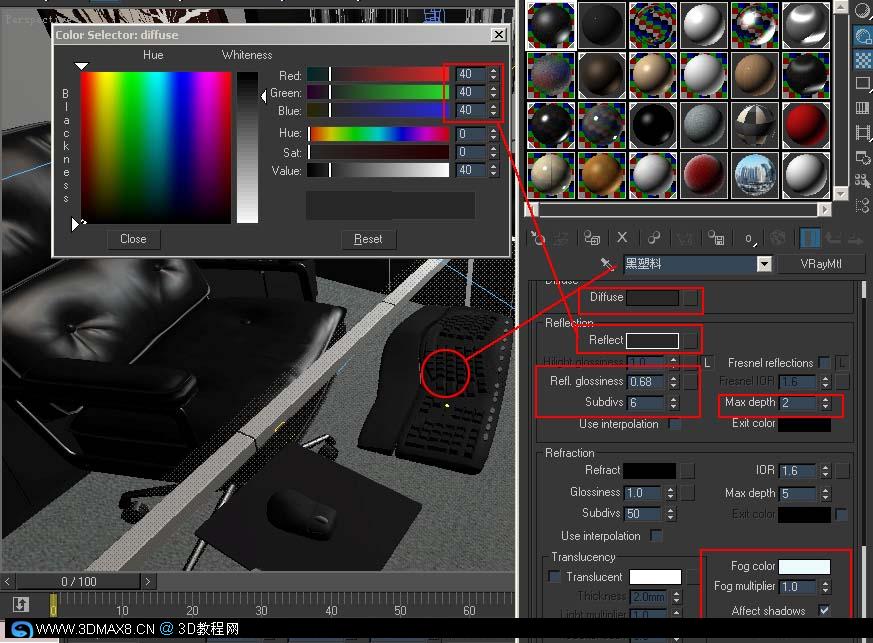Viewport: 873px width, 643px height.
Task: Click the sample slots scroll down arrow
Action: pyautogui.click(x=841, y=194)
